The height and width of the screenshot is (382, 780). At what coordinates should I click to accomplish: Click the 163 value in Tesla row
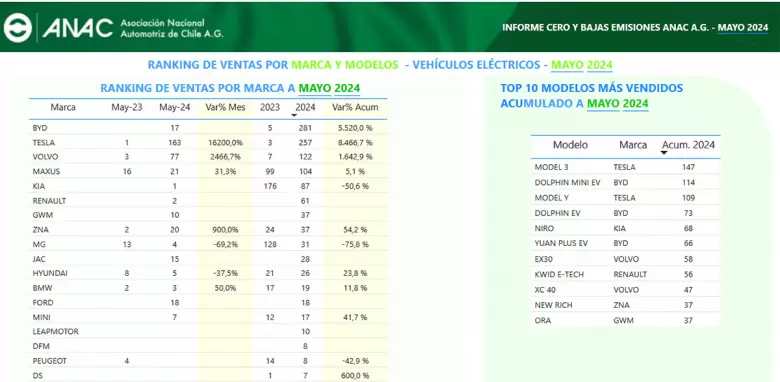(175, 142)
